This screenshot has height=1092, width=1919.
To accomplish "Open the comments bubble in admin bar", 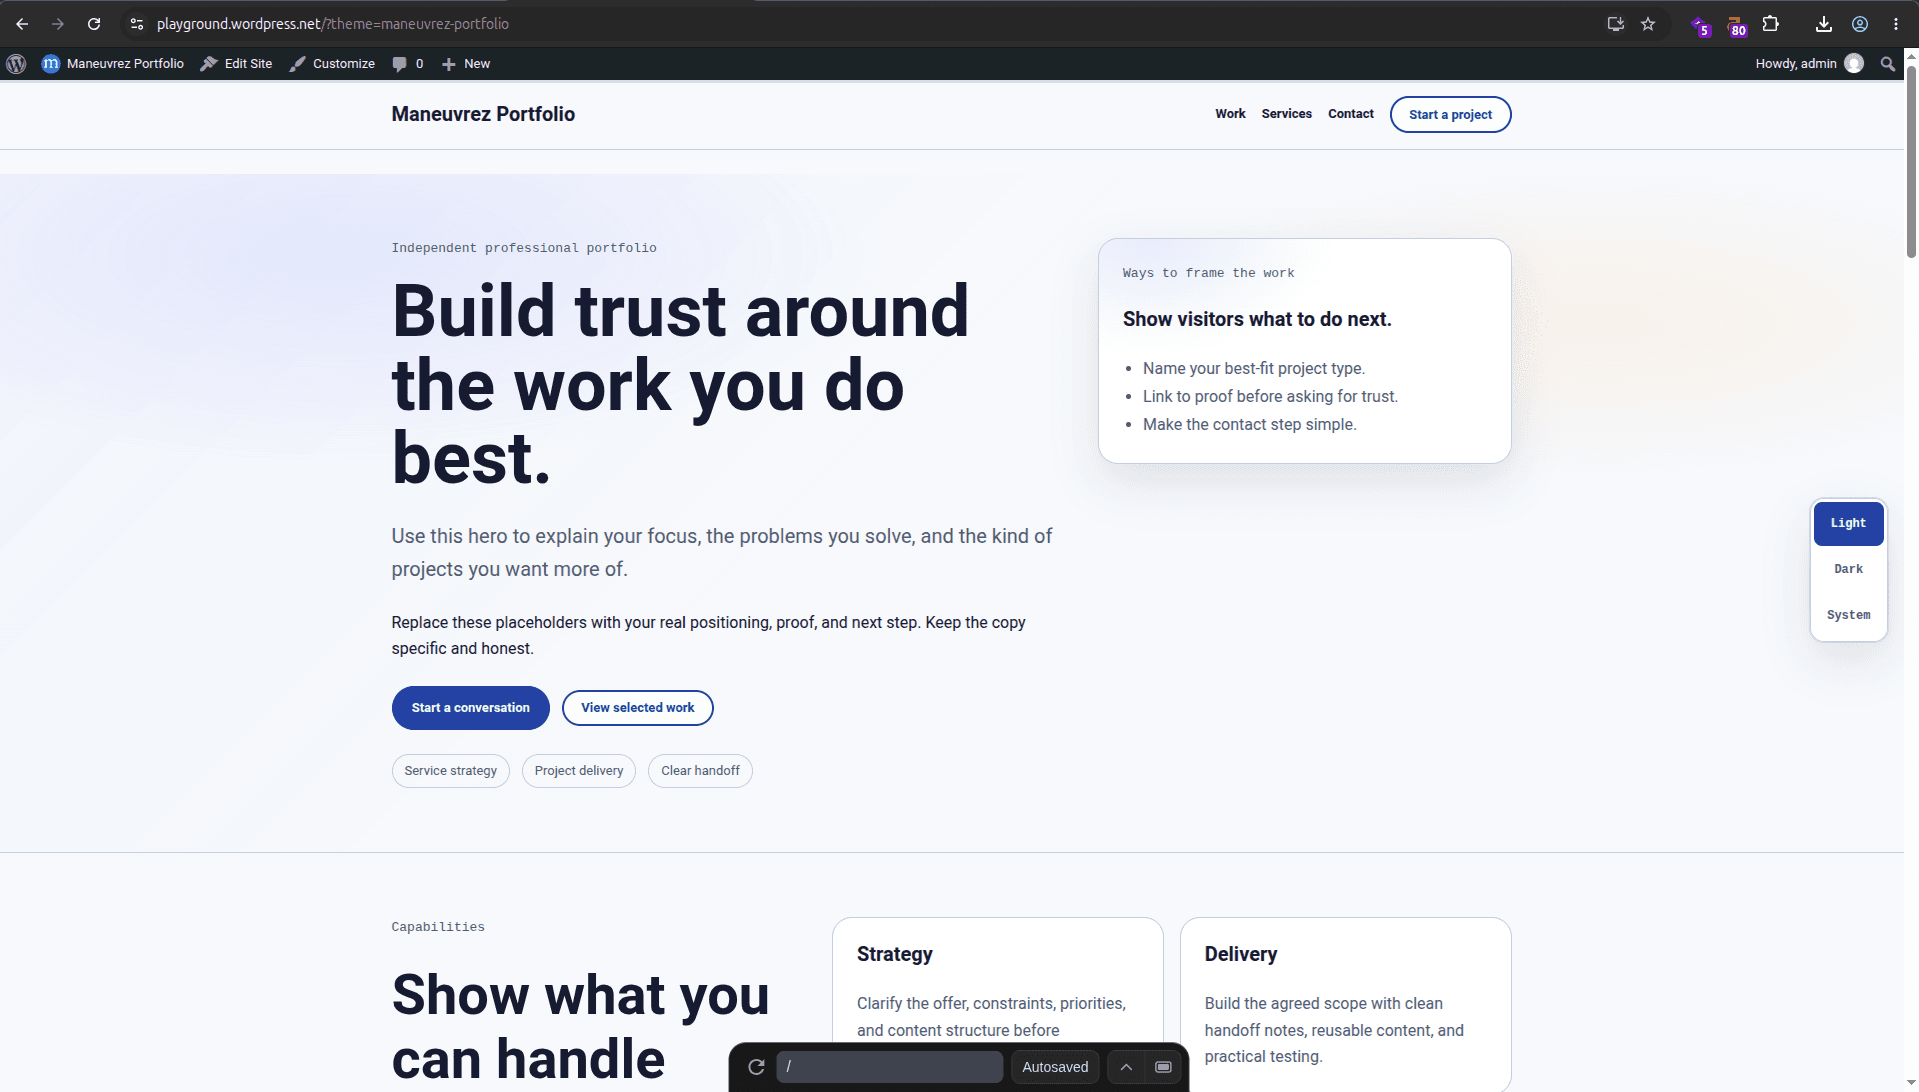I will [408, 63].
